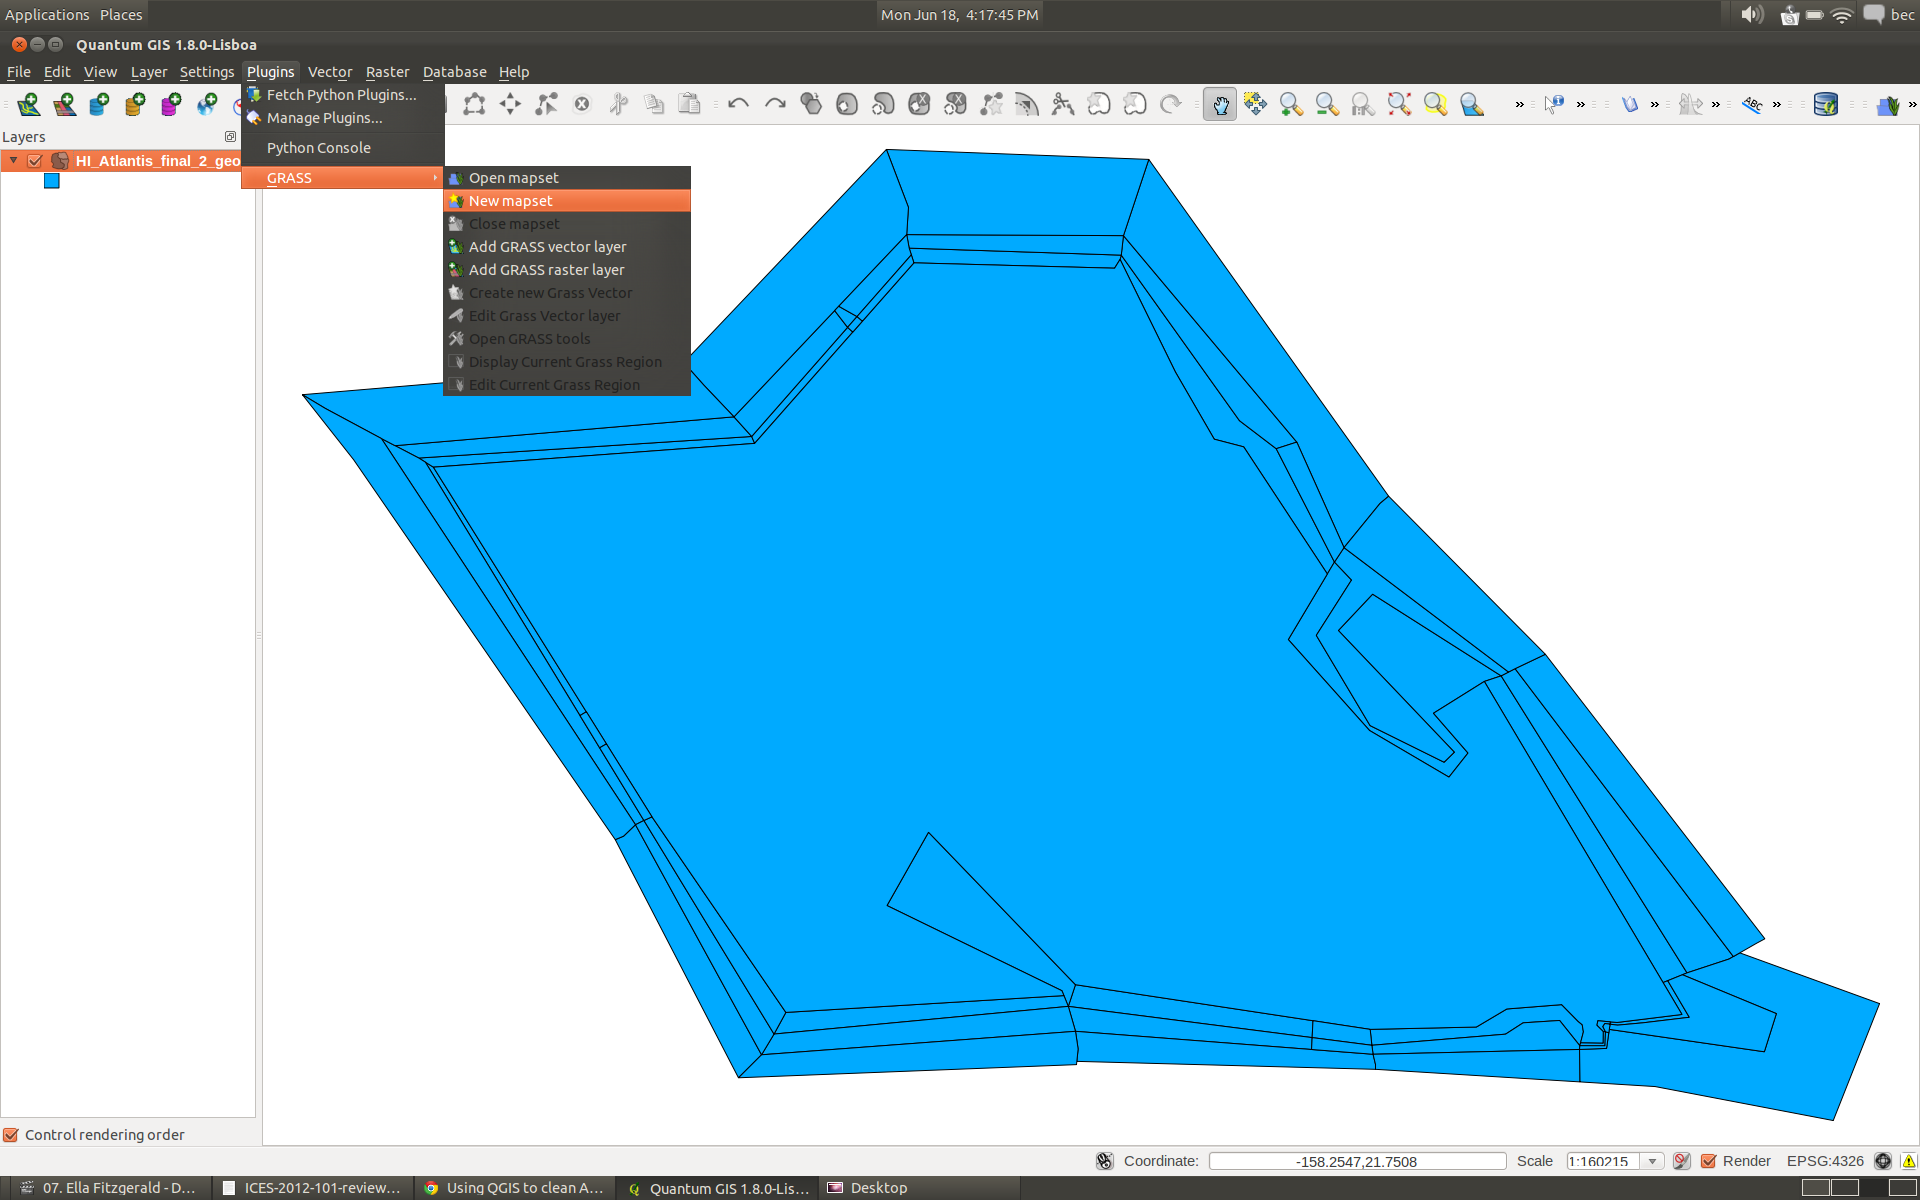
Task: Switch to Using QGIS to clean taskbar window
Action: pos(514,1188)
